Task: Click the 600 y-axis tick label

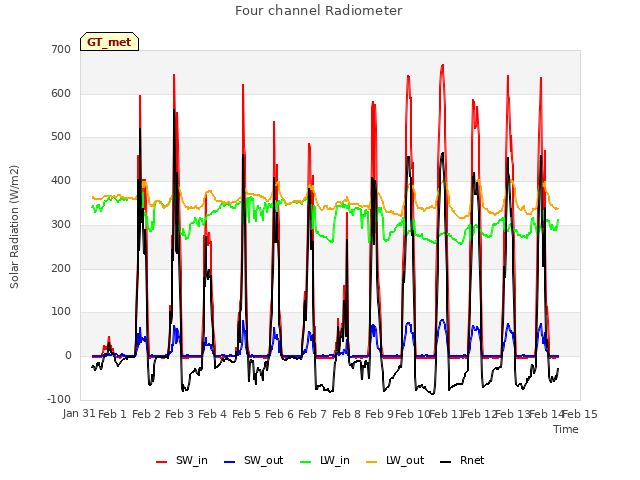Action: (61, 93)
